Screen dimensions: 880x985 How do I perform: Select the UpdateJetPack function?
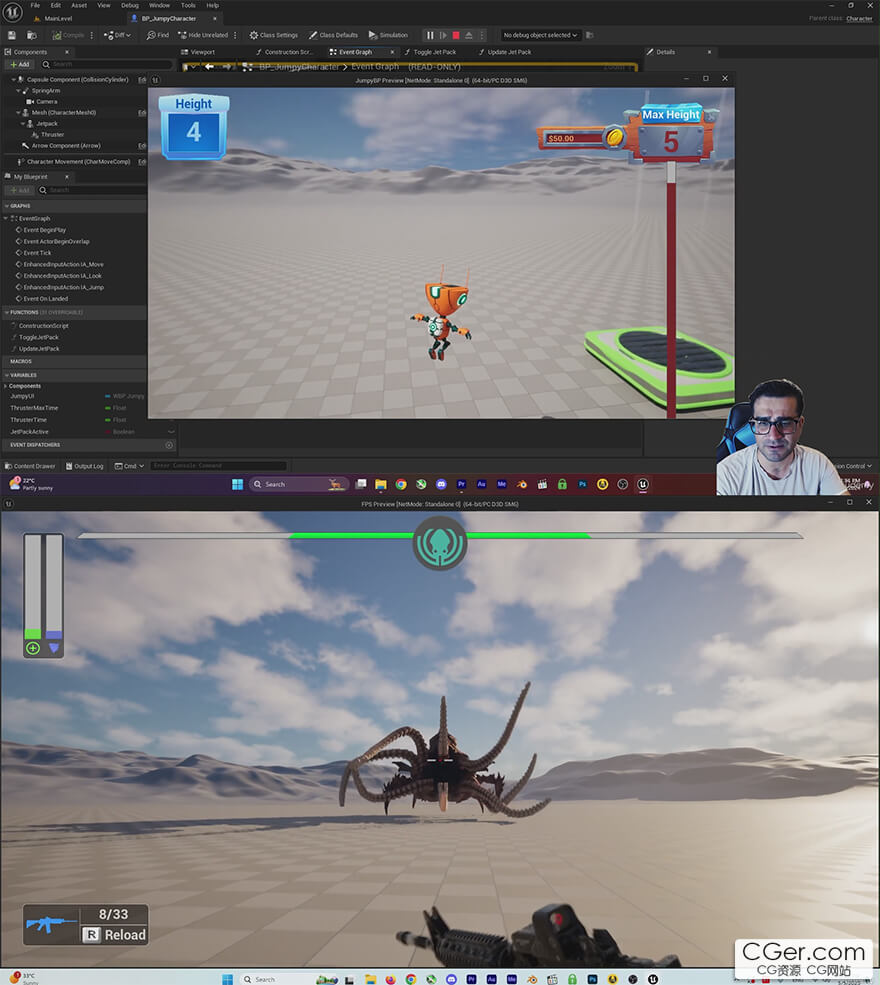tap(38, 349)
